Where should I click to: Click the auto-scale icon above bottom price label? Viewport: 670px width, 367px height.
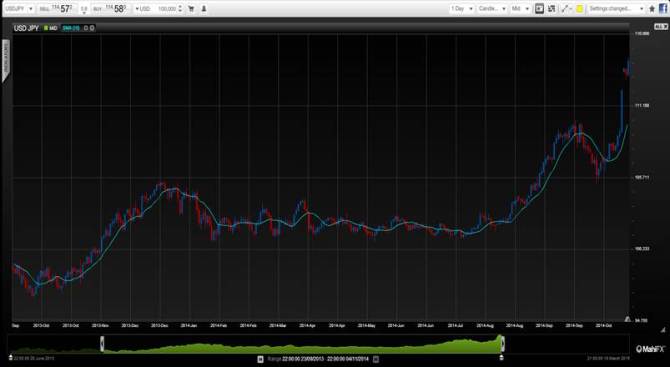coord(627,319)
